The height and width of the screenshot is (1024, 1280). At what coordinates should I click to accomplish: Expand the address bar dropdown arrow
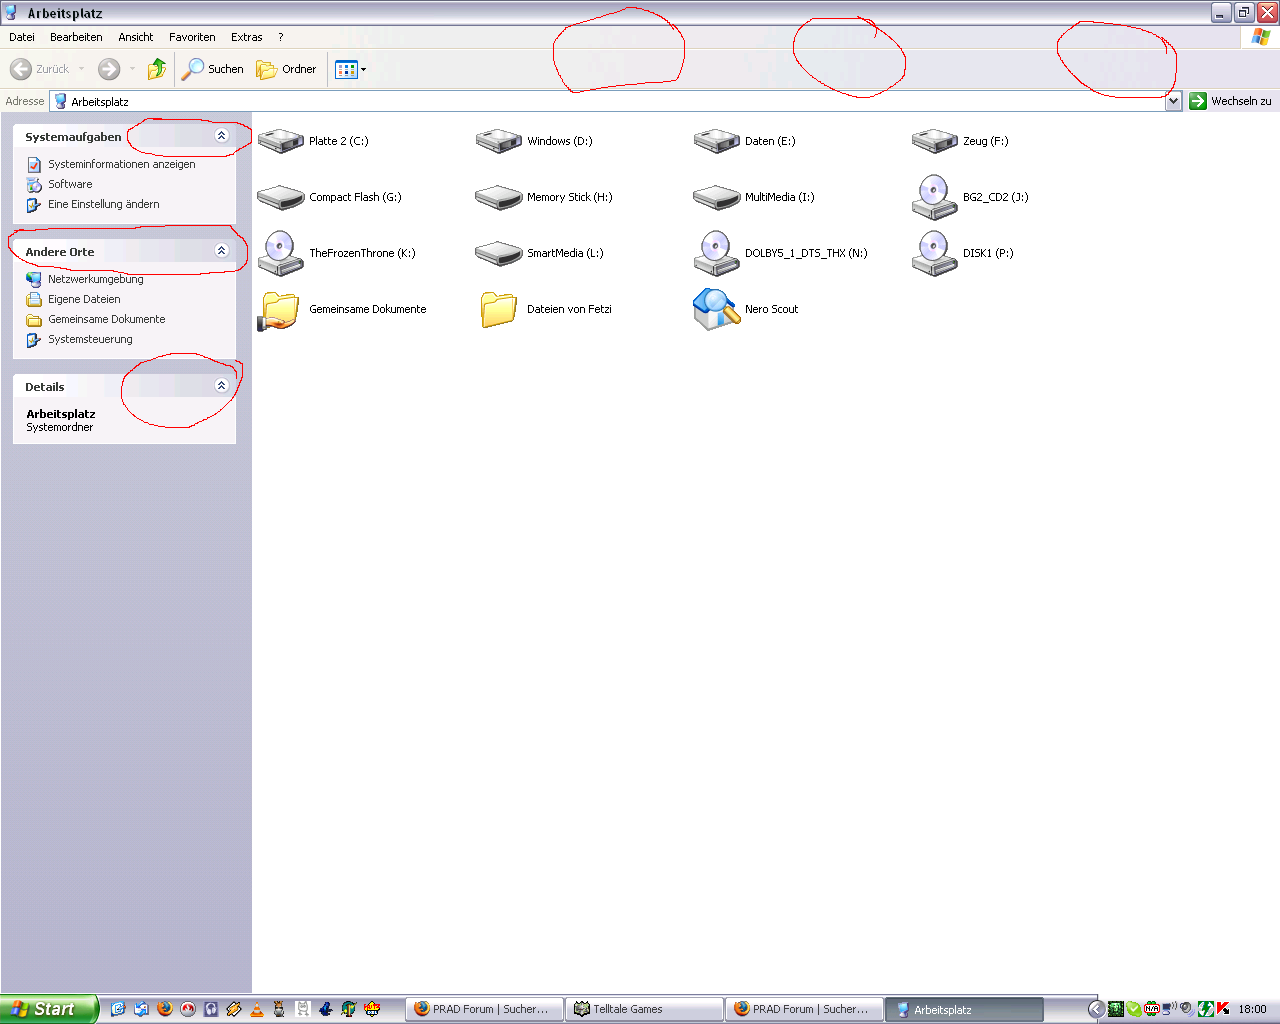[x=1173, y=101]
